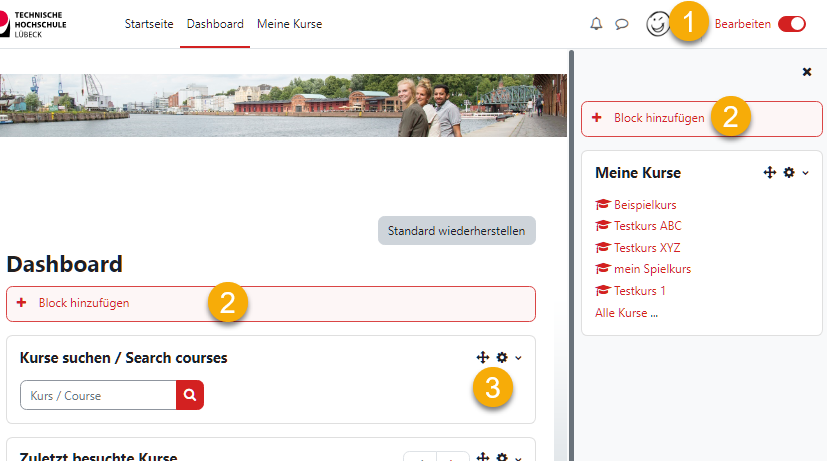
Task: Open the Testkurs XYZ course link
Action: (647, 247)
